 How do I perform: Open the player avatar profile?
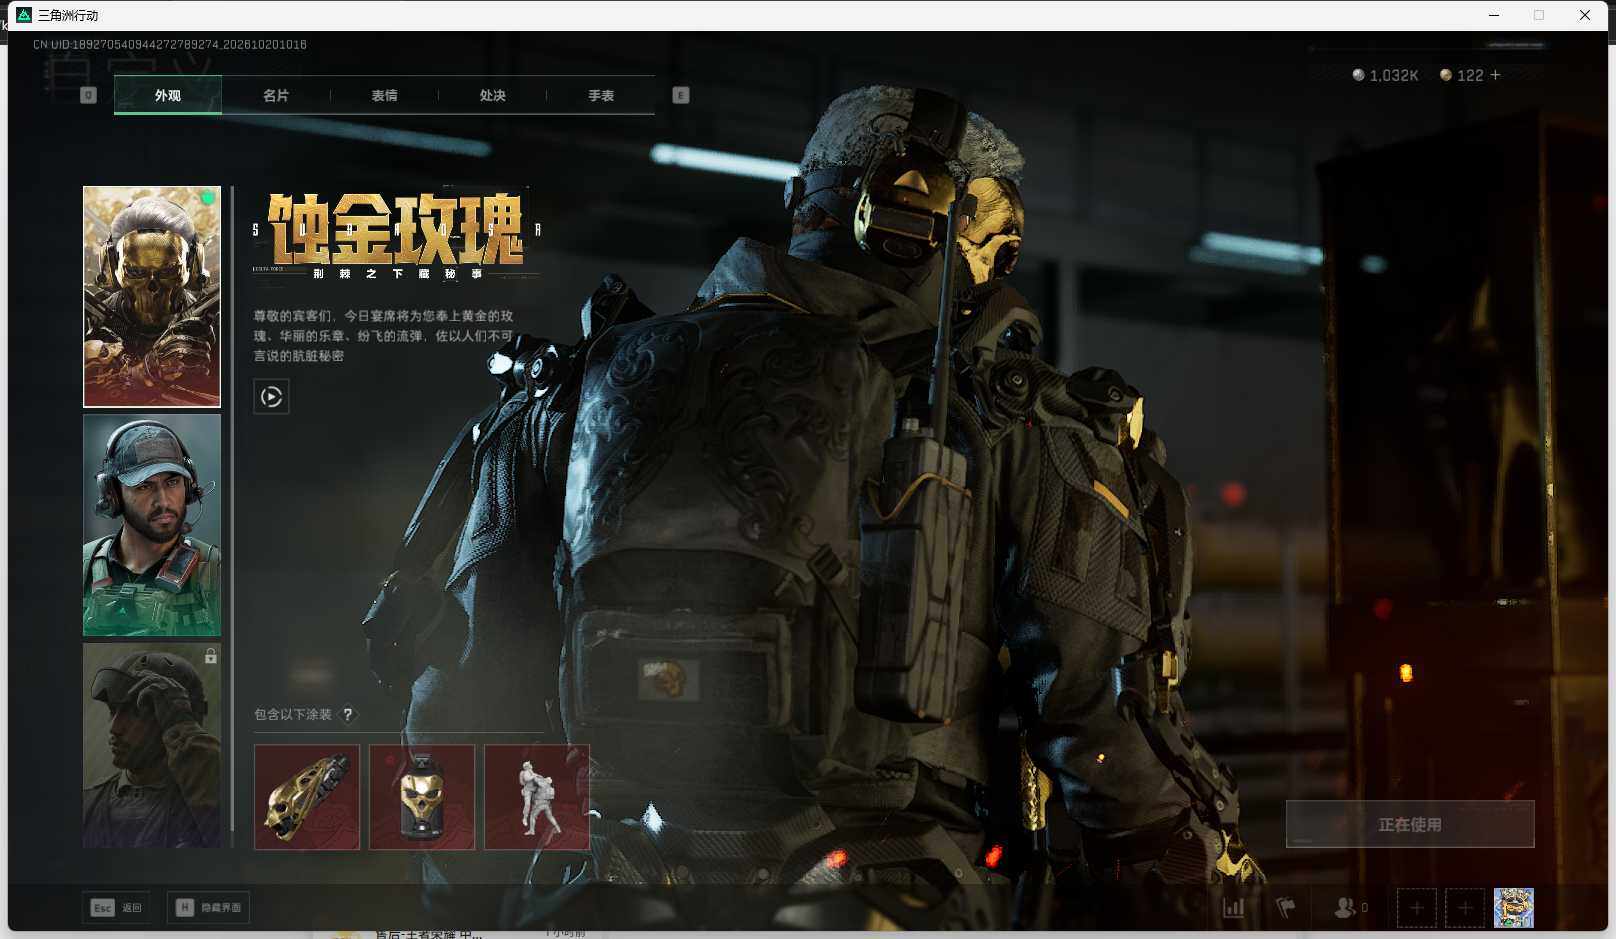click(x=1514, y=908)
